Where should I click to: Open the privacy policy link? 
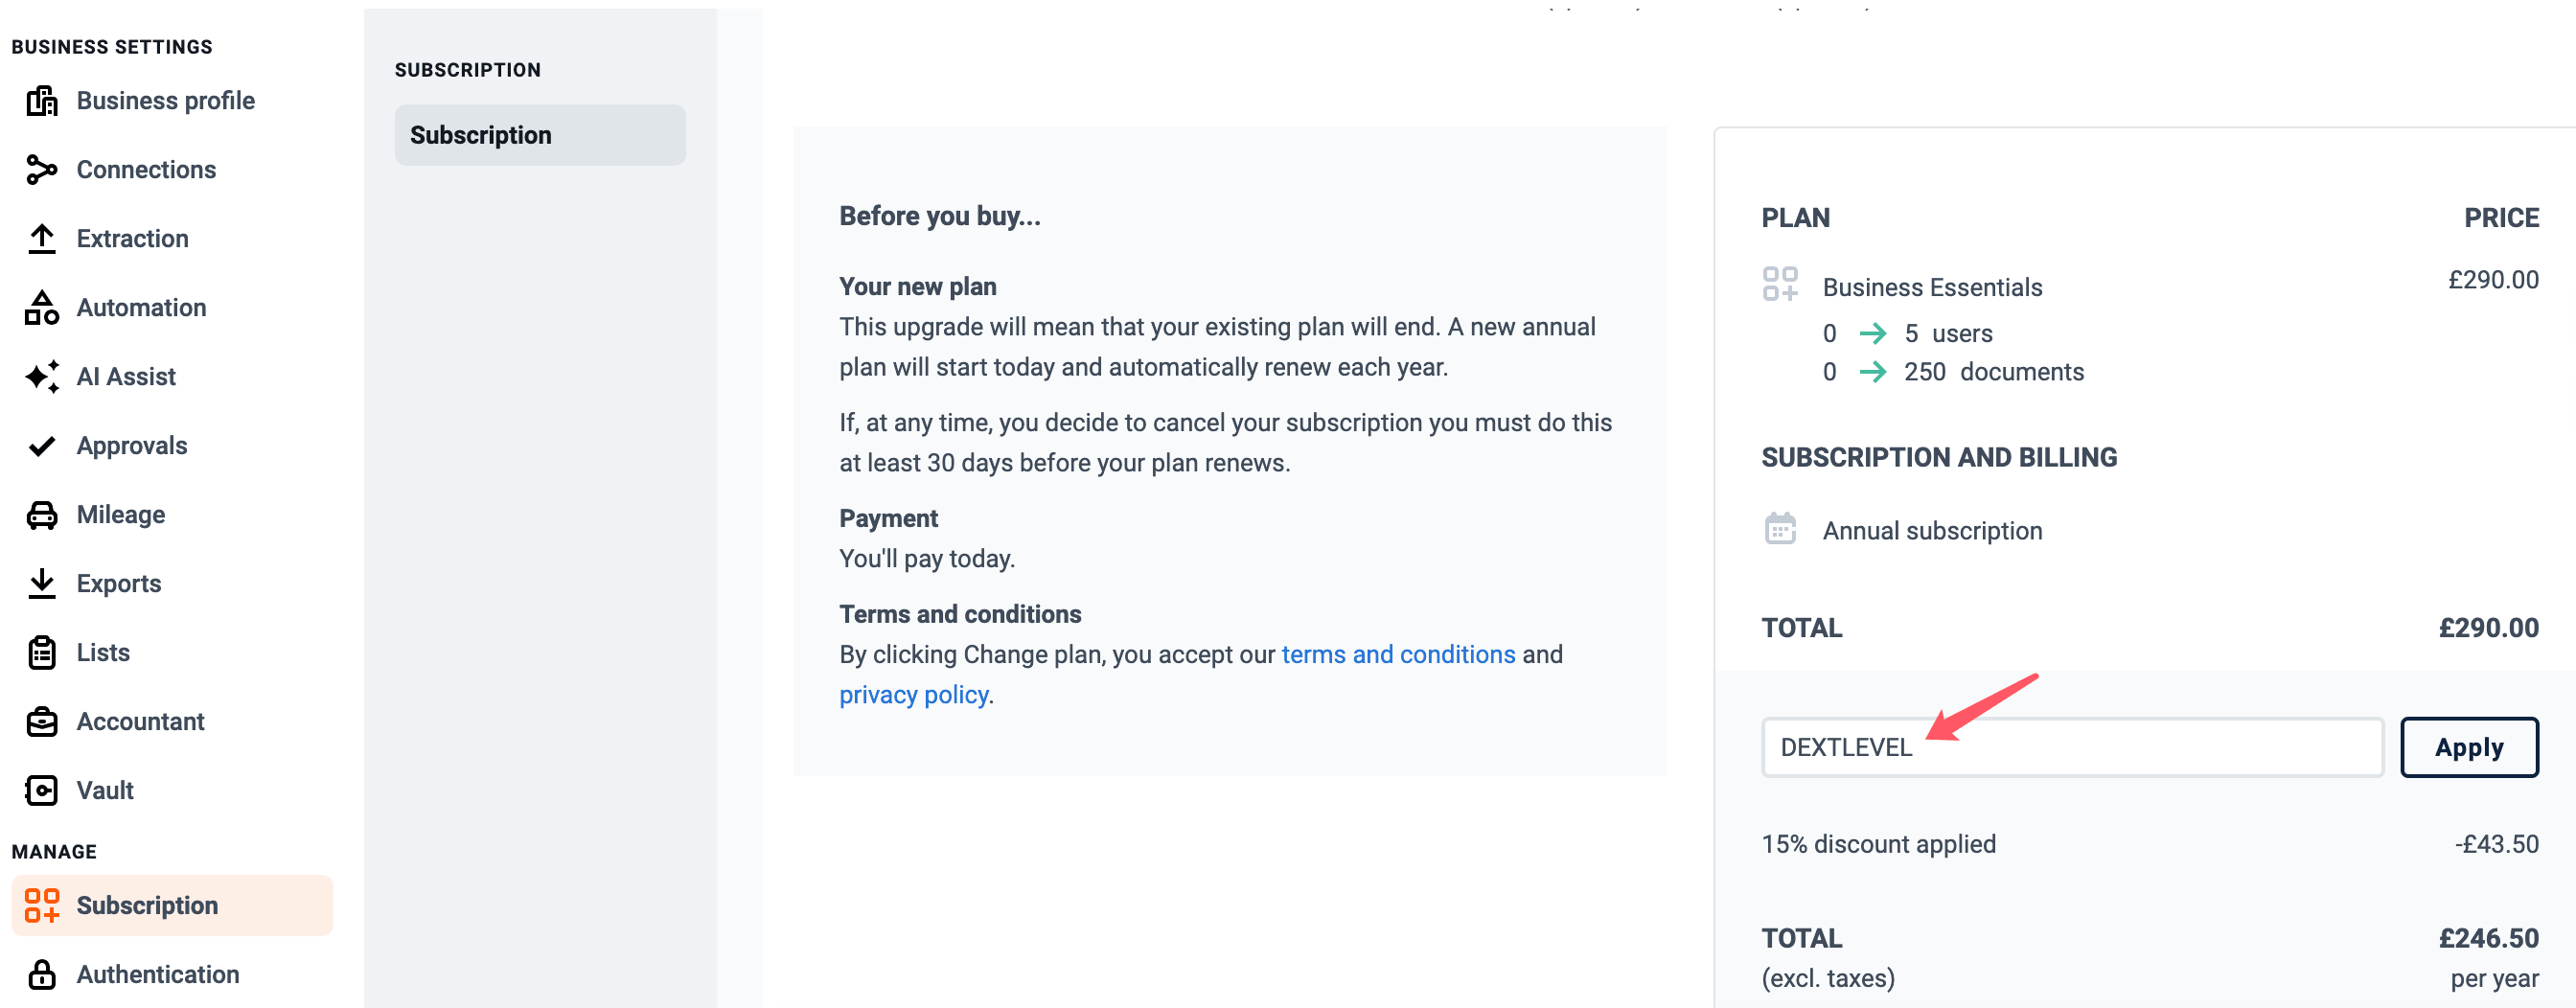(914, 695)
